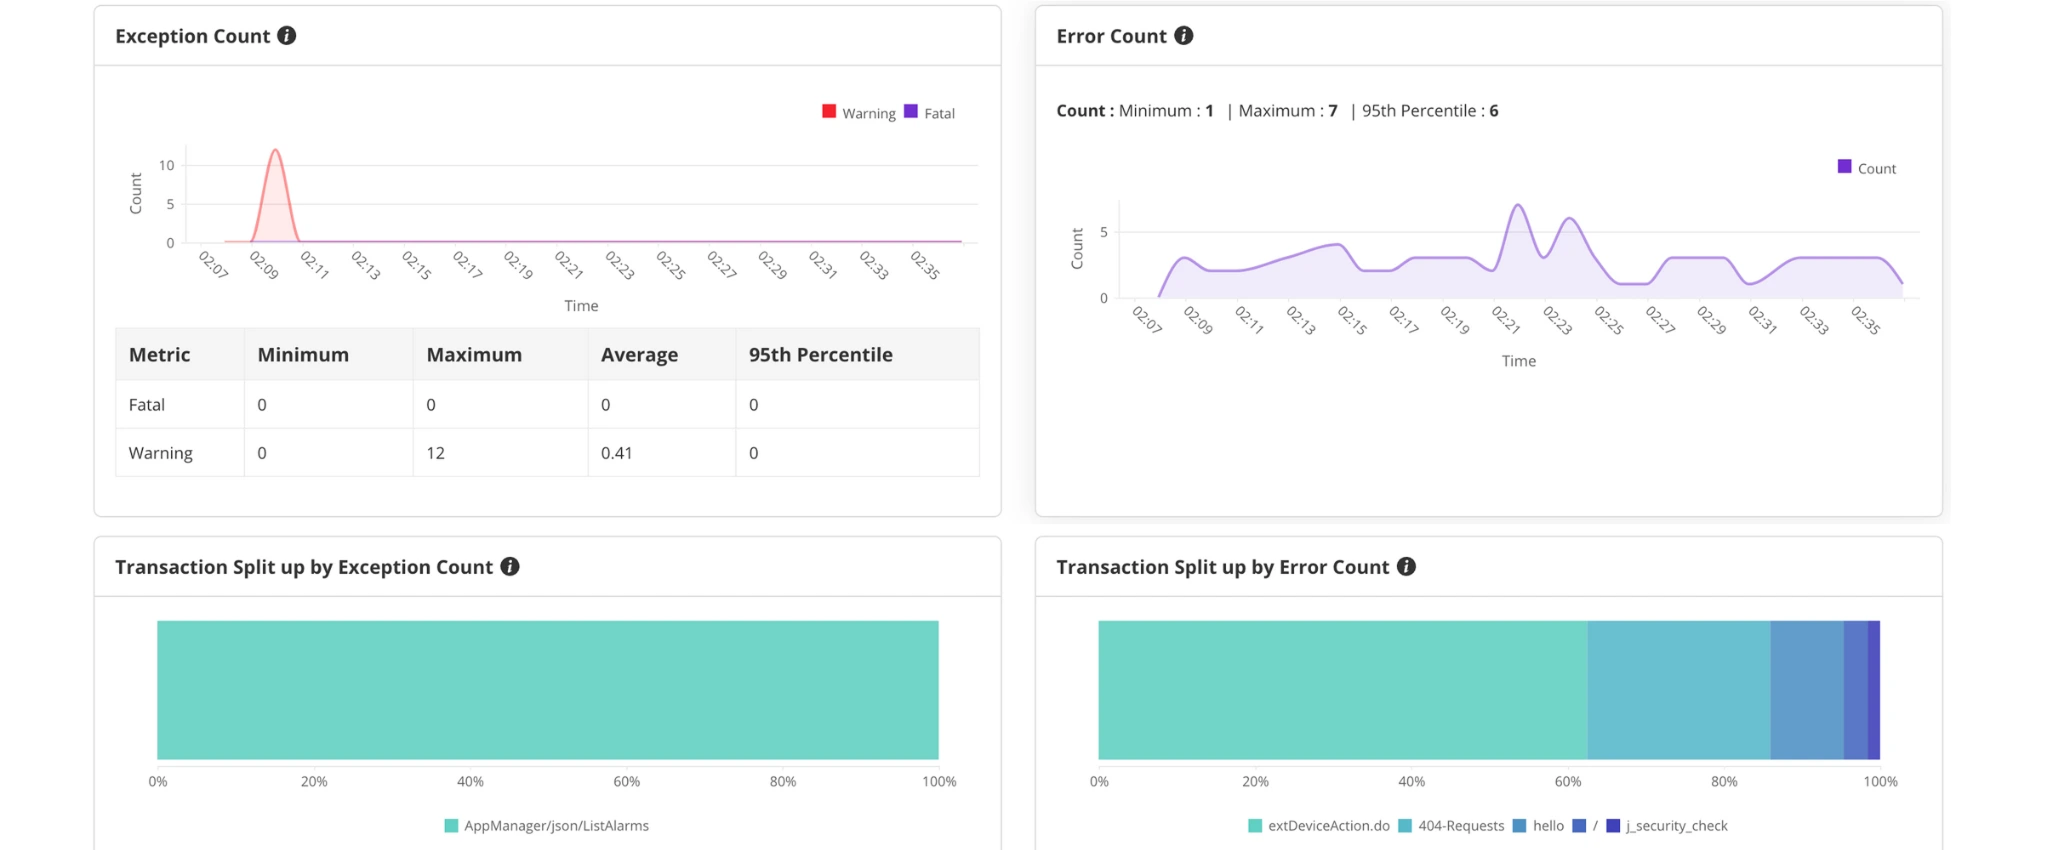The height and width of the screenshot is (850, 2048).
Task: Click the hello bar segment
Action: pos(1806,690)
